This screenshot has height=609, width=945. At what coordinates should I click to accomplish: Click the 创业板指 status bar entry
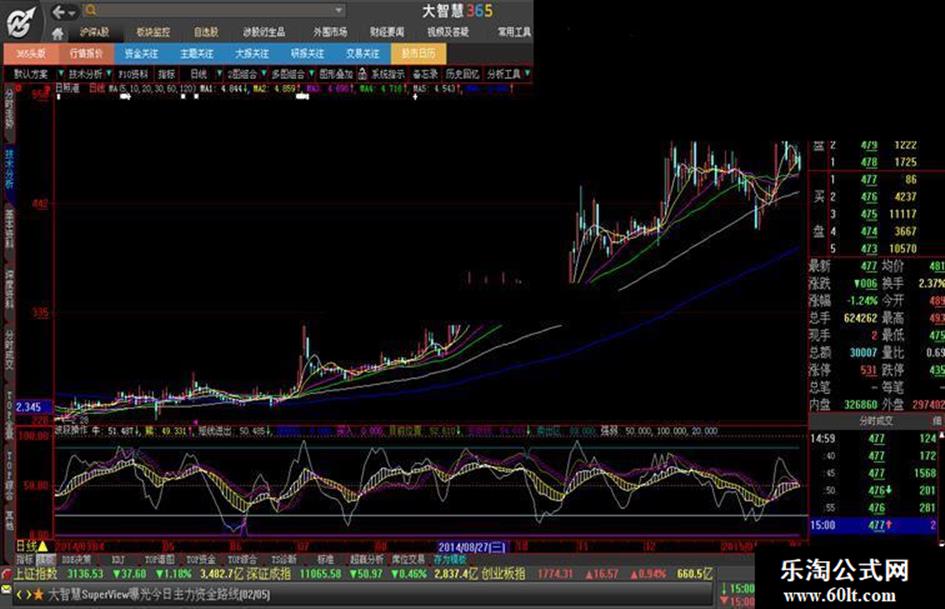(x=503, y=574)
